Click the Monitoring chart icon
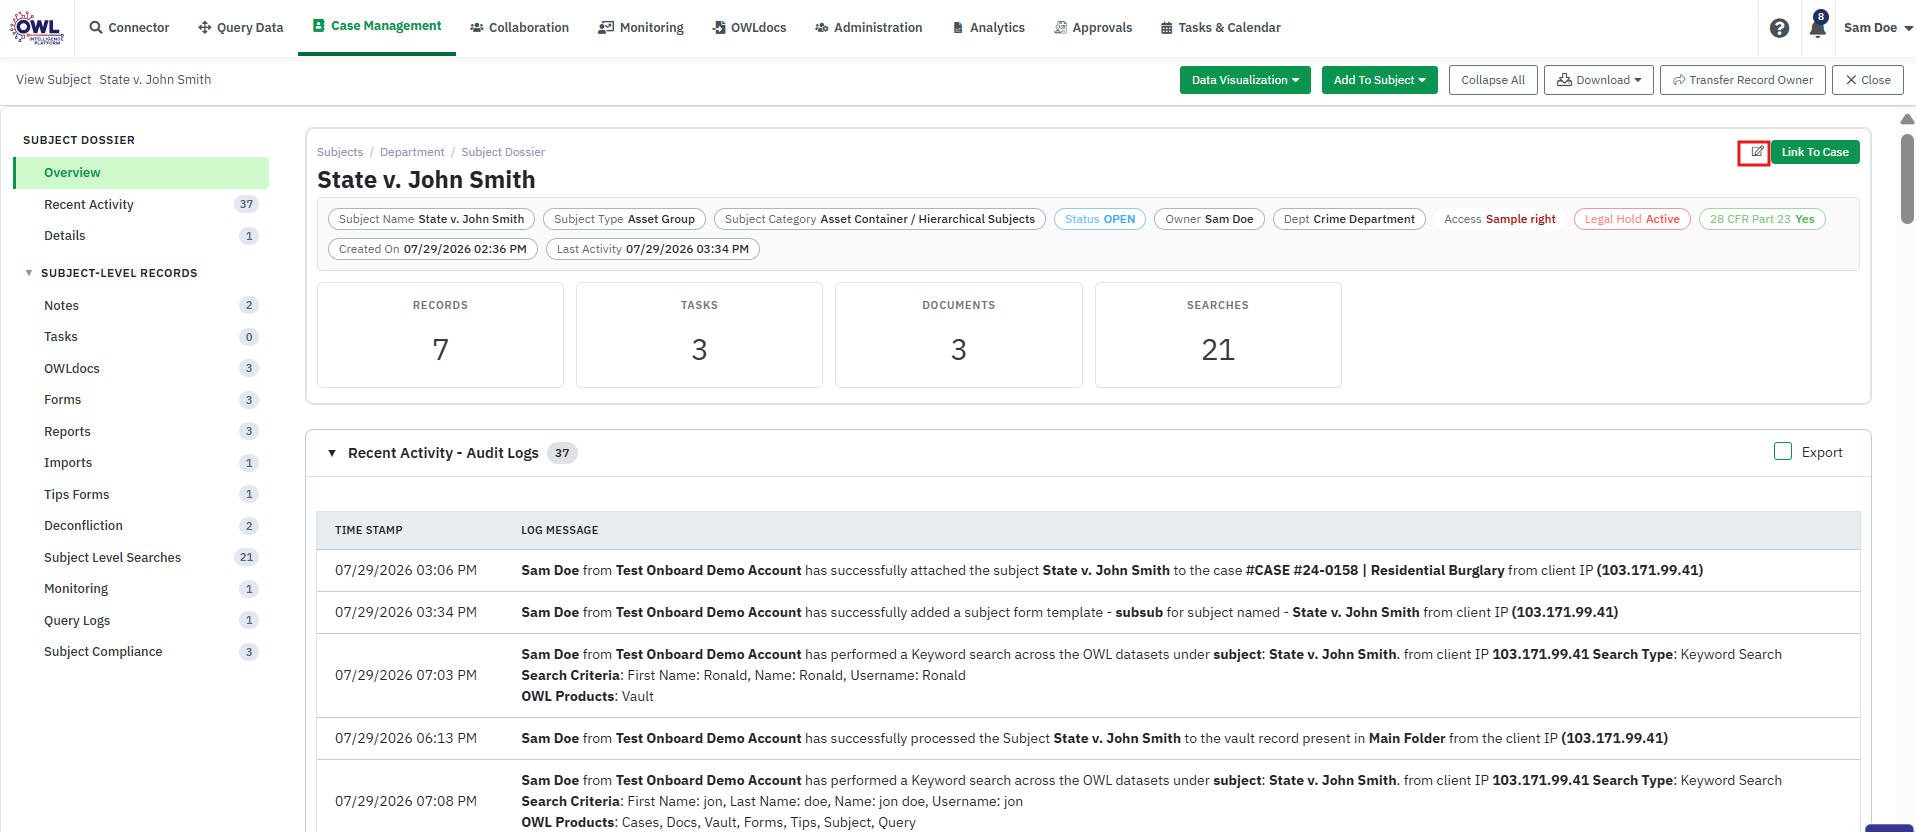This screenshot has width=1916, height=832. coord(606,28)
